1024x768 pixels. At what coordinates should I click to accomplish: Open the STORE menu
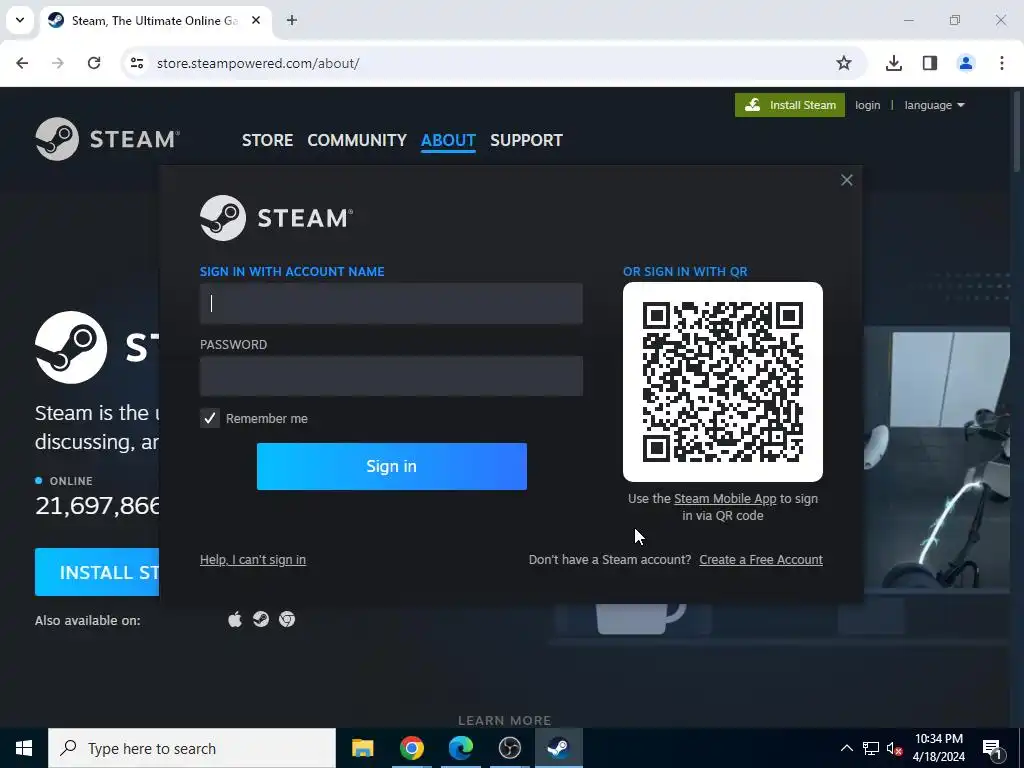coord(267,140)
